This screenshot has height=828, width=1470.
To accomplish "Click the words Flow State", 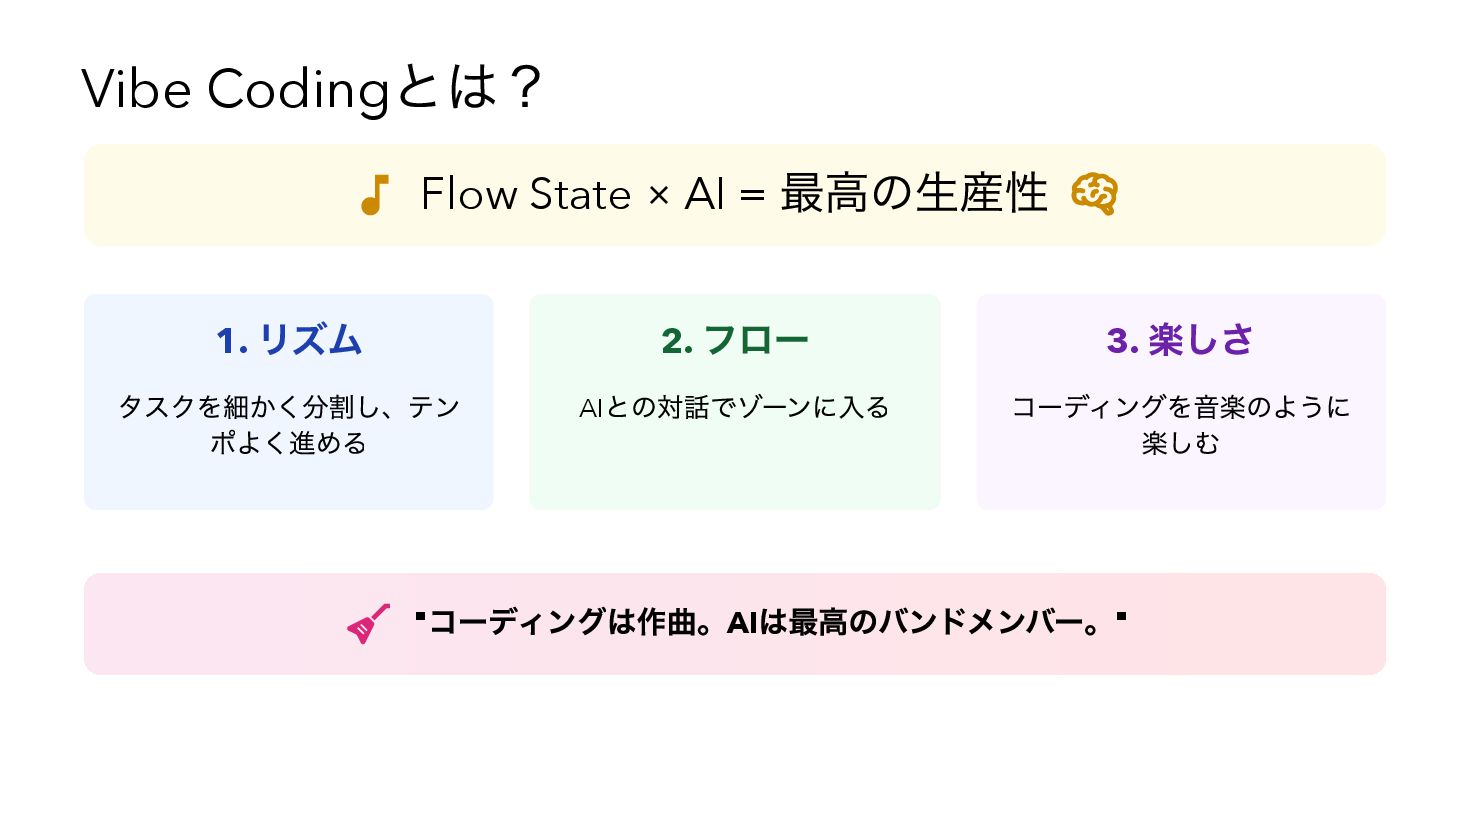I will pyautogui.click(x=526, y=194).
